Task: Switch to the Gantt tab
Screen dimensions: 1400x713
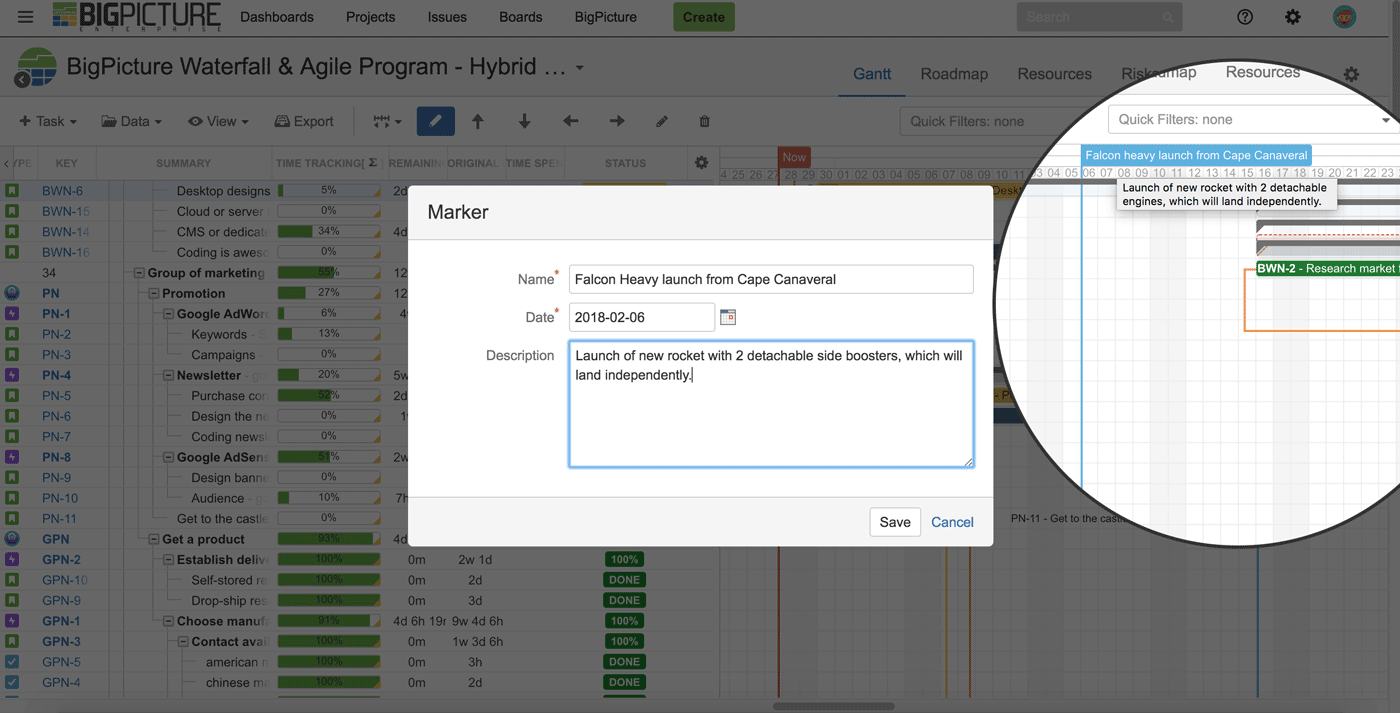Action: (872, 74)
